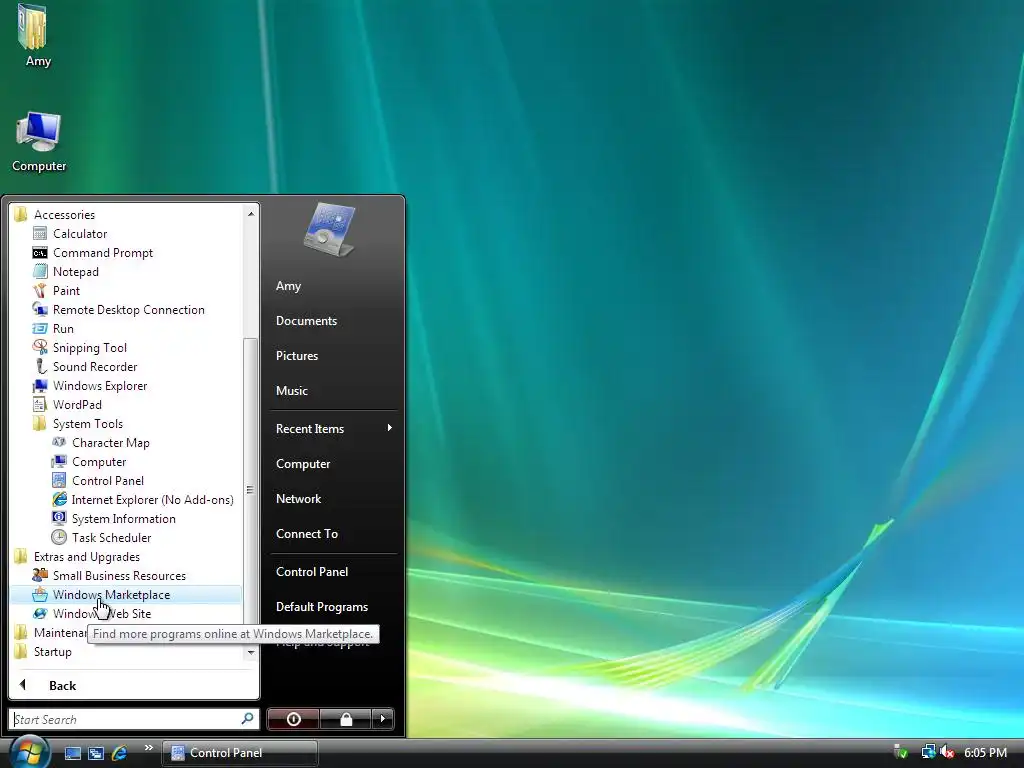Expand the Recent Items submenu arrow
The width and height of the screenshot is (1024, 768).
tap(389, 428)
